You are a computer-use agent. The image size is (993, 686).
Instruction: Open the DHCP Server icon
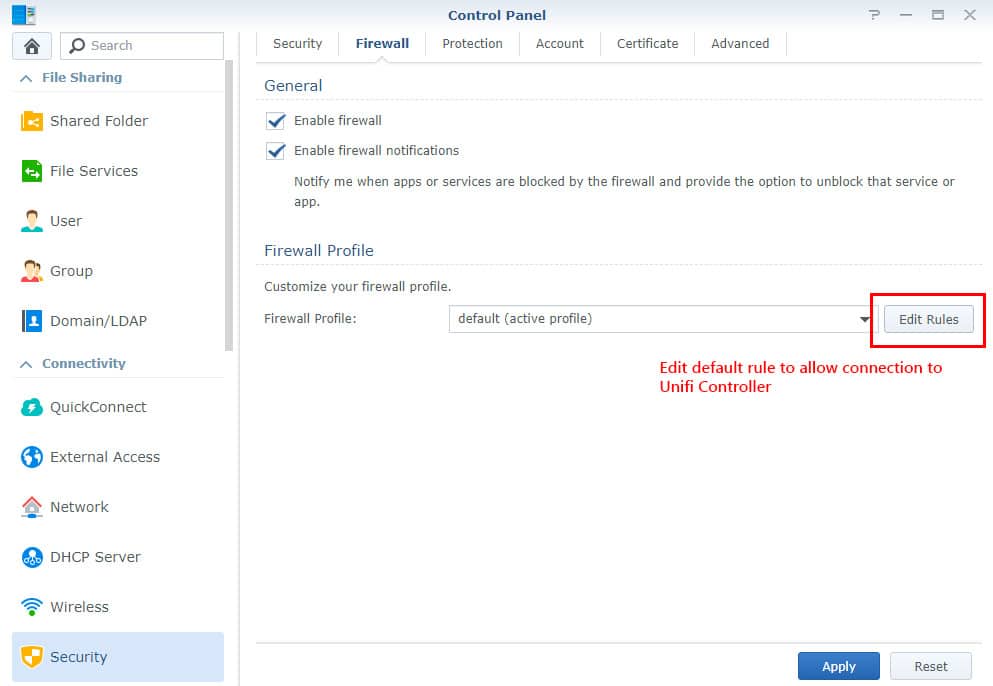tap(32, 557)
